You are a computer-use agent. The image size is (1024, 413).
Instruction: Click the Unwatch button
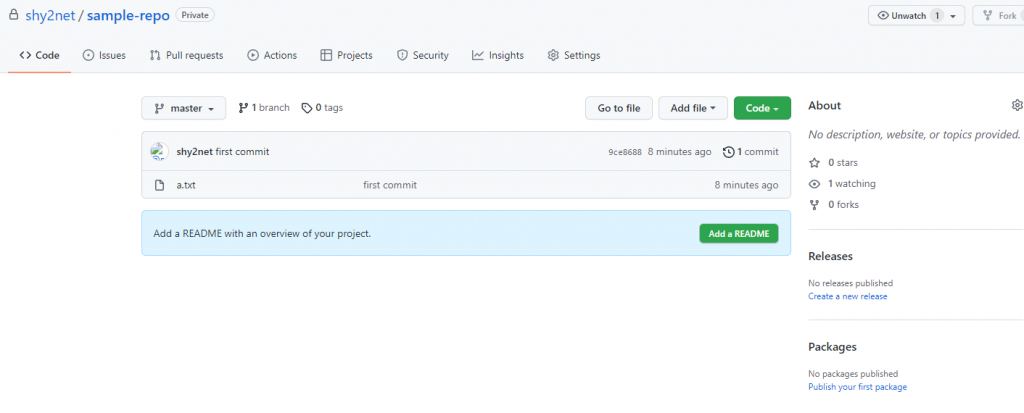click(916, 16)
